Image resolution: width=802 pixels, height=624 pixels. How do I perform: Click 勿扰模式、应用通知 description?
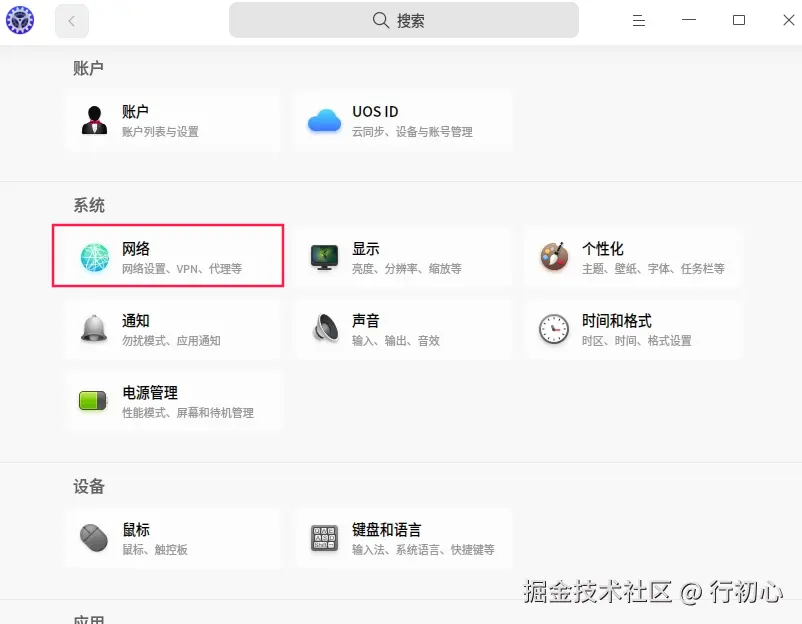171,341
